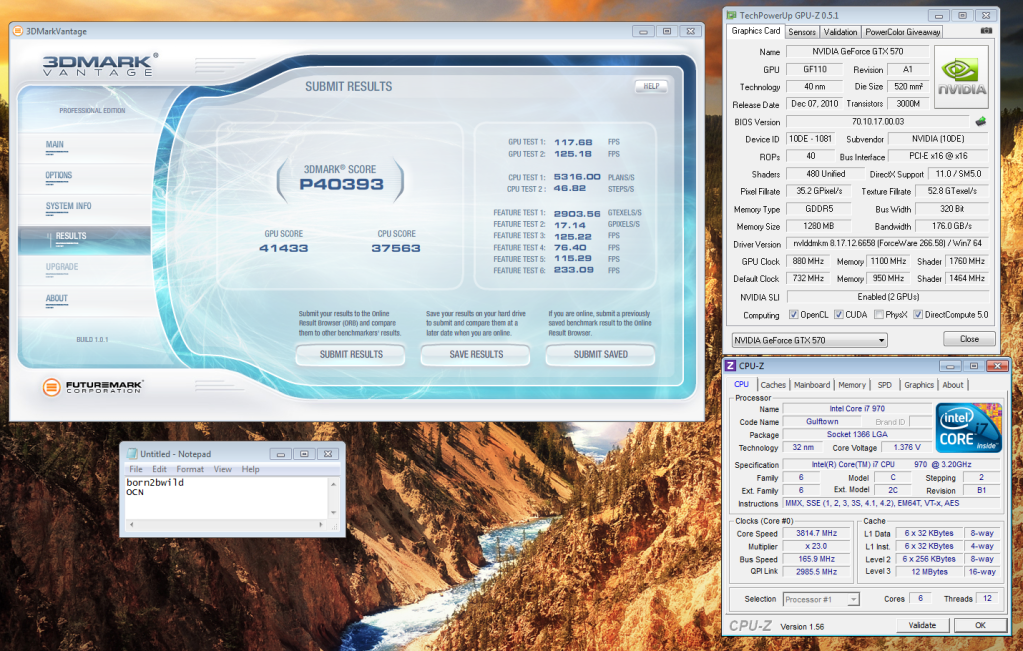Open Upgrade in the 3DMark sidebar
Screen dimensions: 1023x651
point(62,267)
